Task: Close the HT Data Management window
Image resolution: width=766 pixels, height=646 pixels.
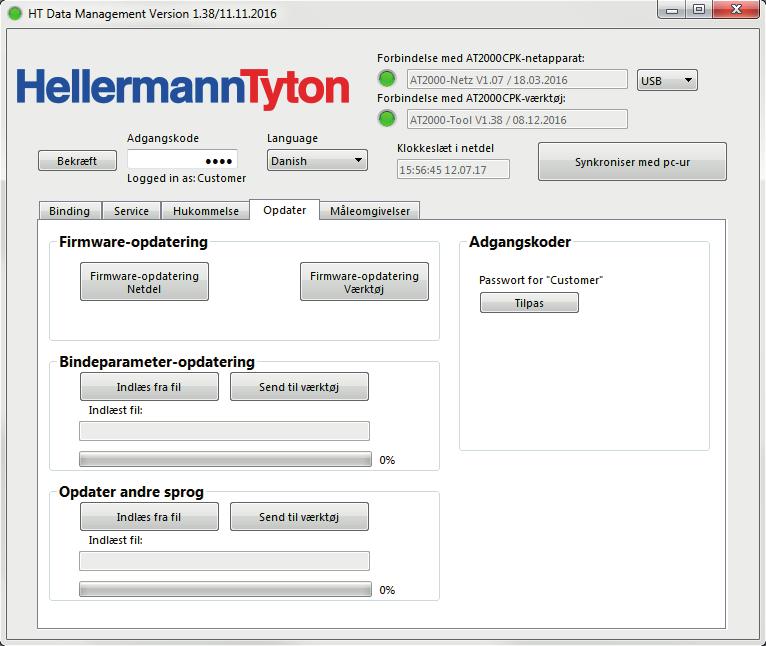Action: [736, 9]
